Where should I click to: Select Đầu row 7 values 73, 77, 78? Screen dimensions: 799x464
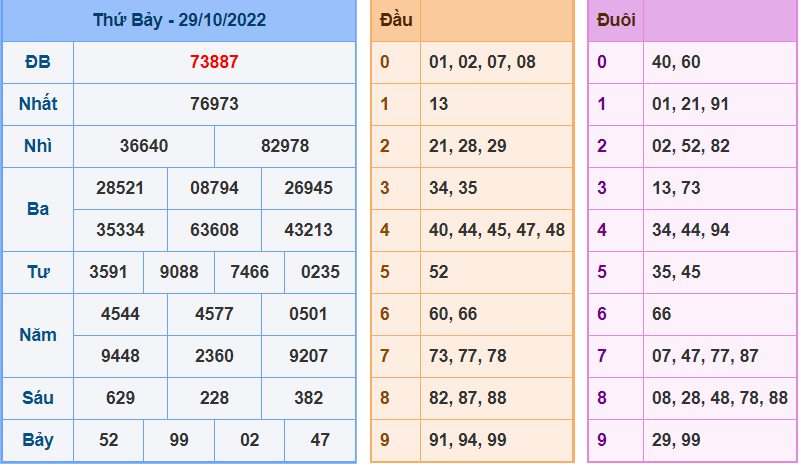click(467, 356)
